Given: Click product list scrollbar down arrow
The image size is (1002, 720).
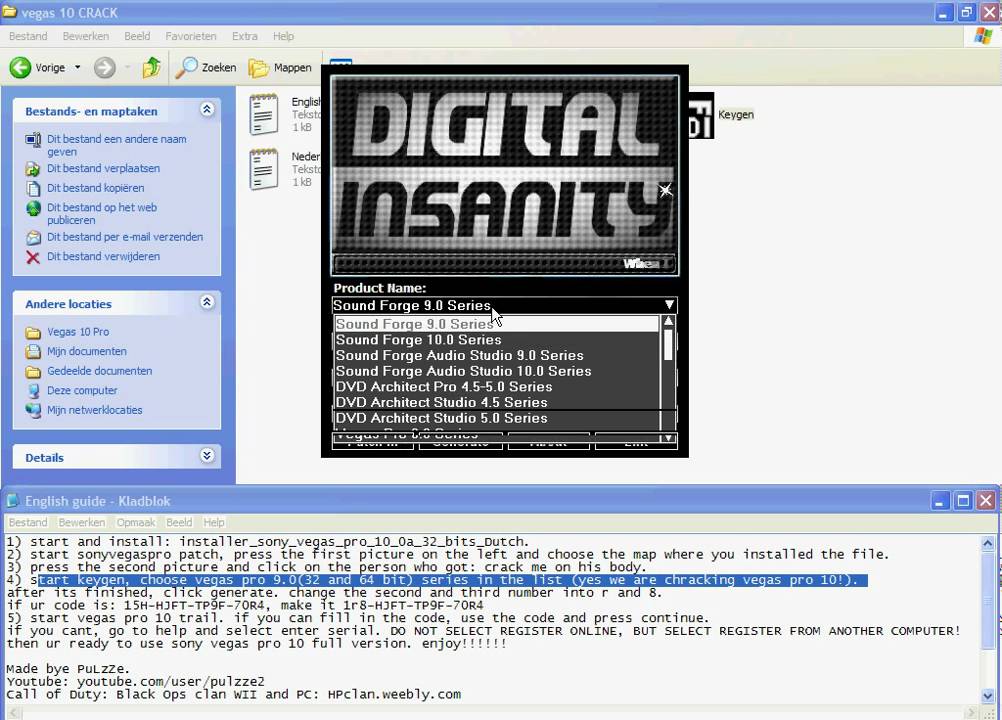Looking at the screenshot, I should 668,438.
